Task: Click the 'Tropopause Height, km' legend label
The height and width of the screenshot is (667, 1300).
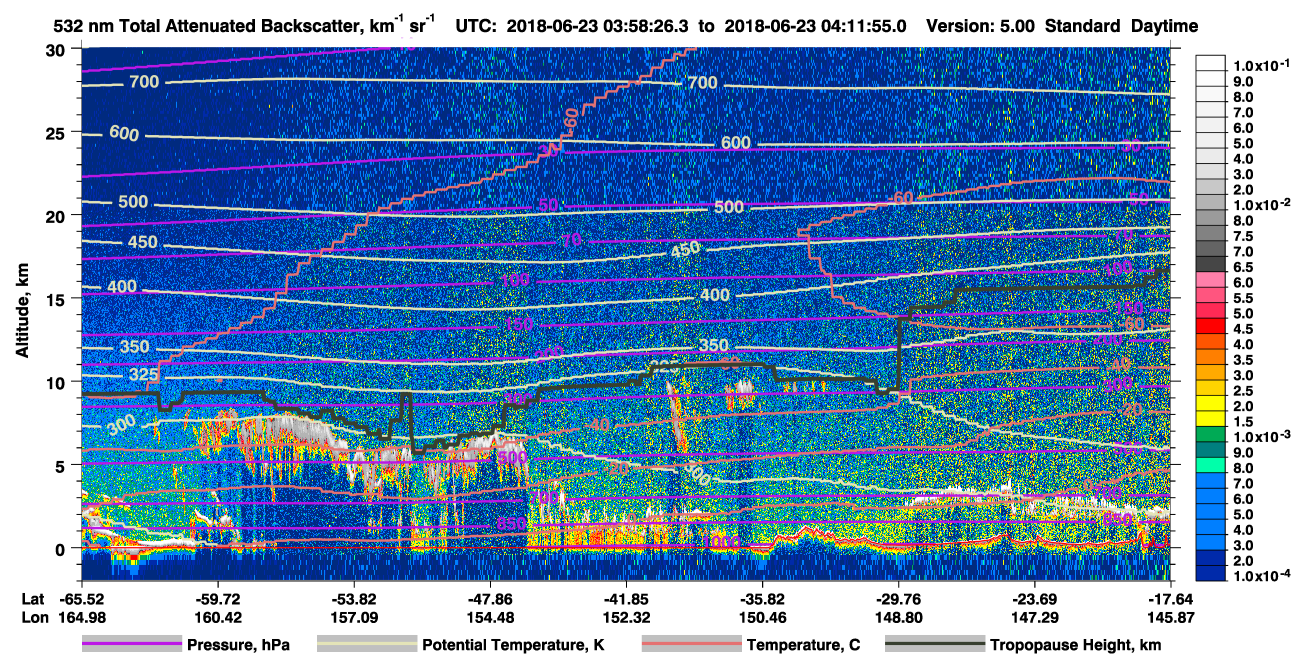Action: click(x=1076, y=645)
